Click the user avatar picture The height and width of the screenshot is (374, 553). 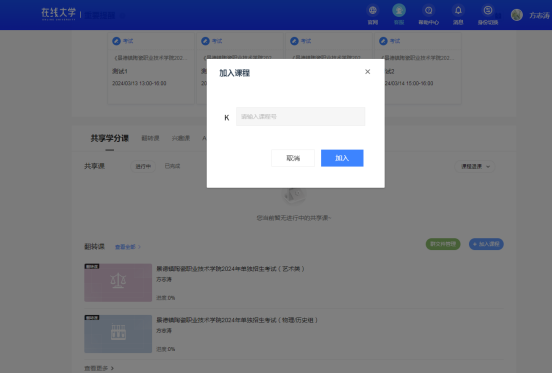pyautogui.click(x=517, y=15)
